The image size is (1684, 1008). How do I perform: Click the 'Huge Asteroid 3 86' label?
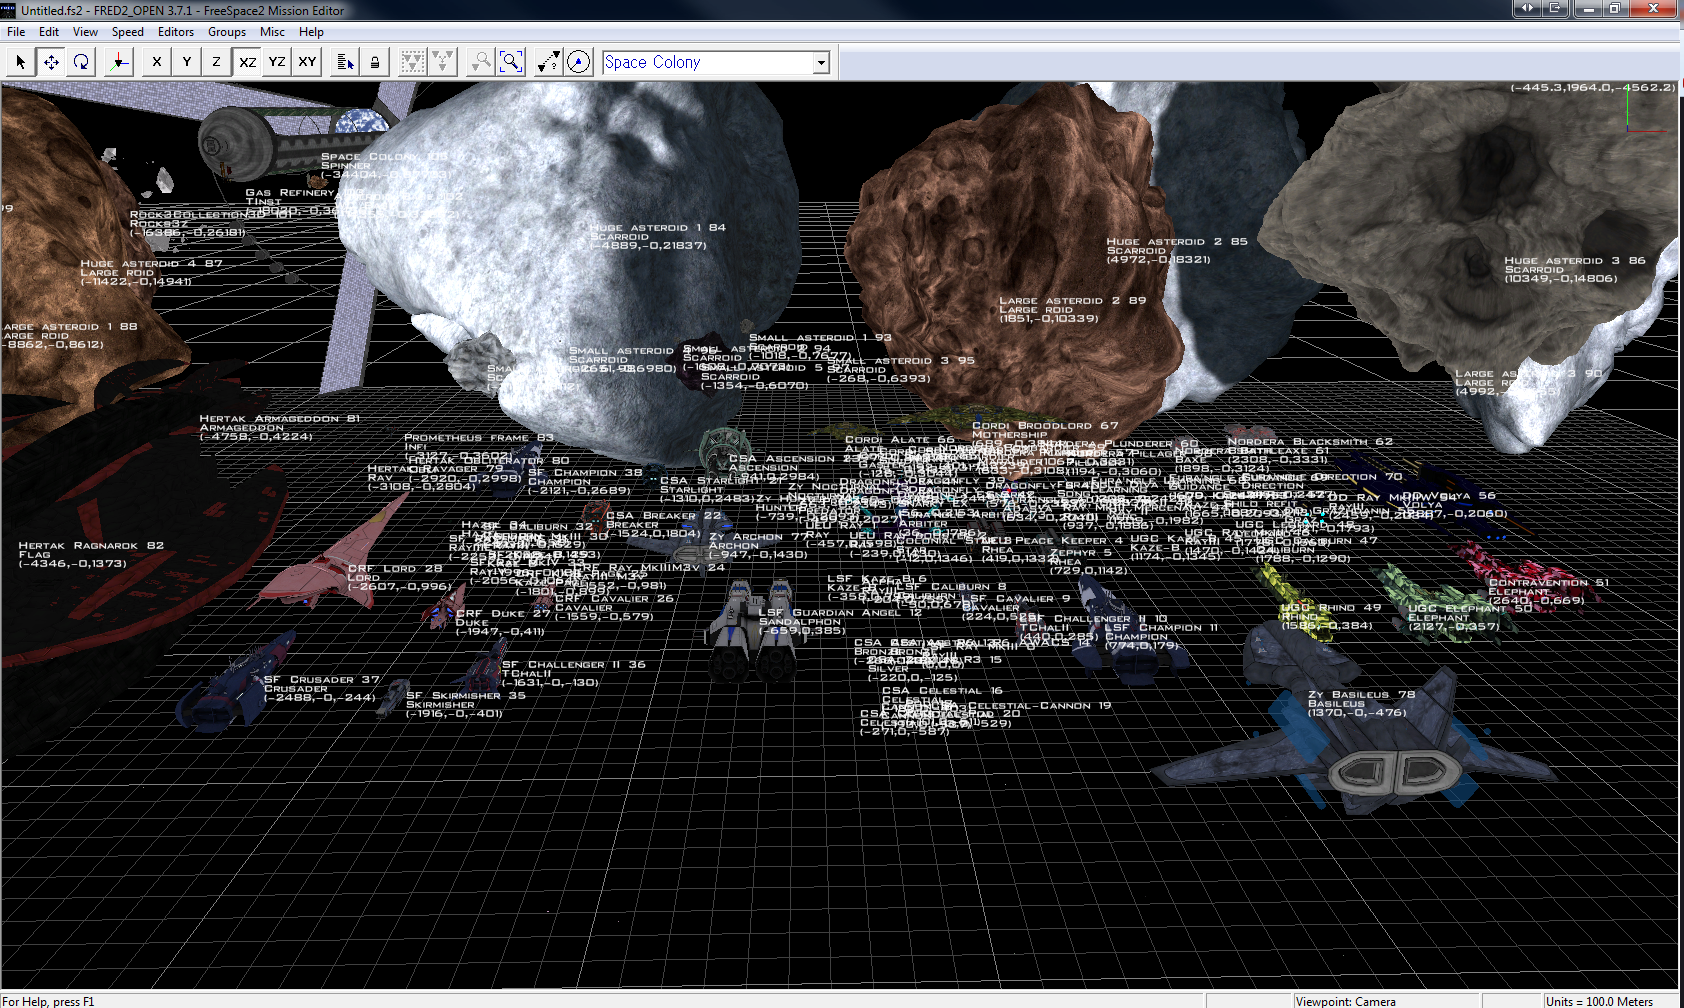1575,261
